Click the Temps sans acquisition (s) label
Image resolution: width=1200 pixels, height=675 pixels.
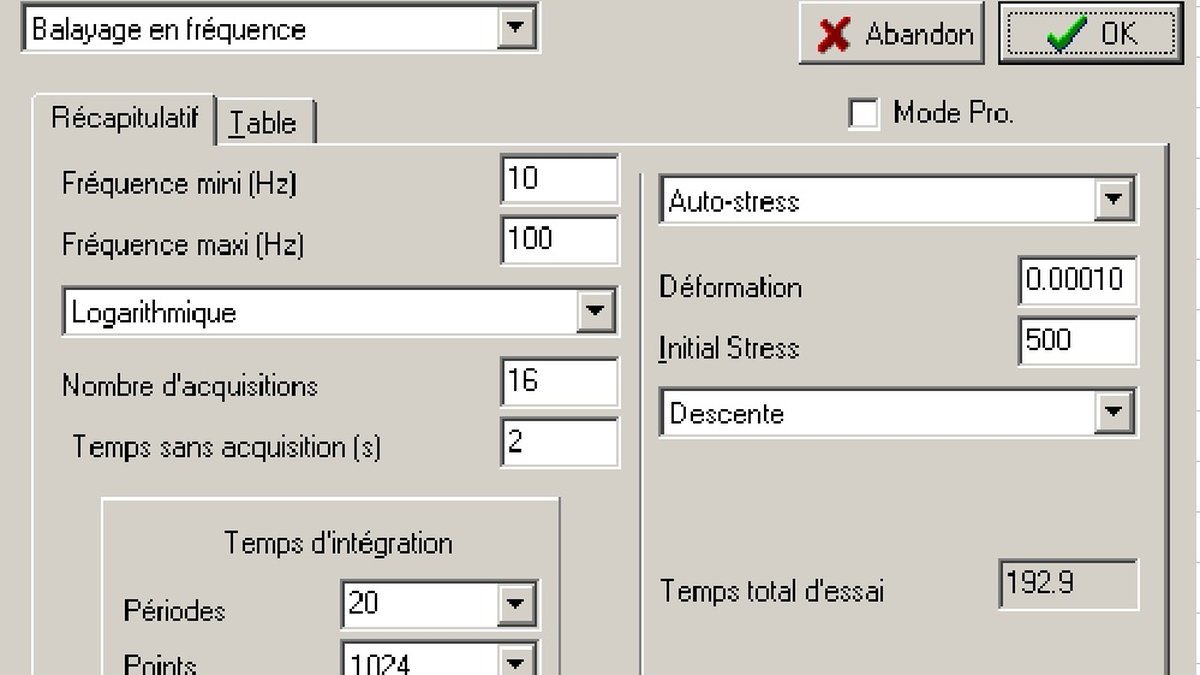click(227, 447)
